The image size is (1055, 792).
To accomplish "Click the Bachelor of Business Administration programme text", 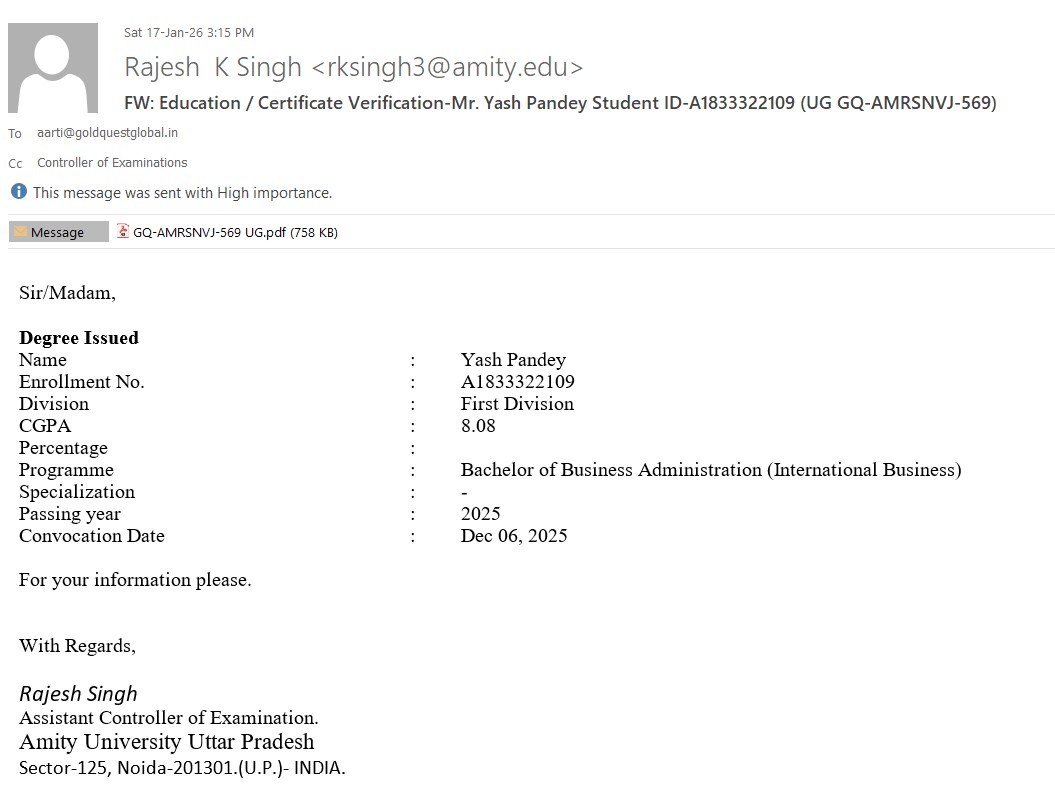I will 710,470.
